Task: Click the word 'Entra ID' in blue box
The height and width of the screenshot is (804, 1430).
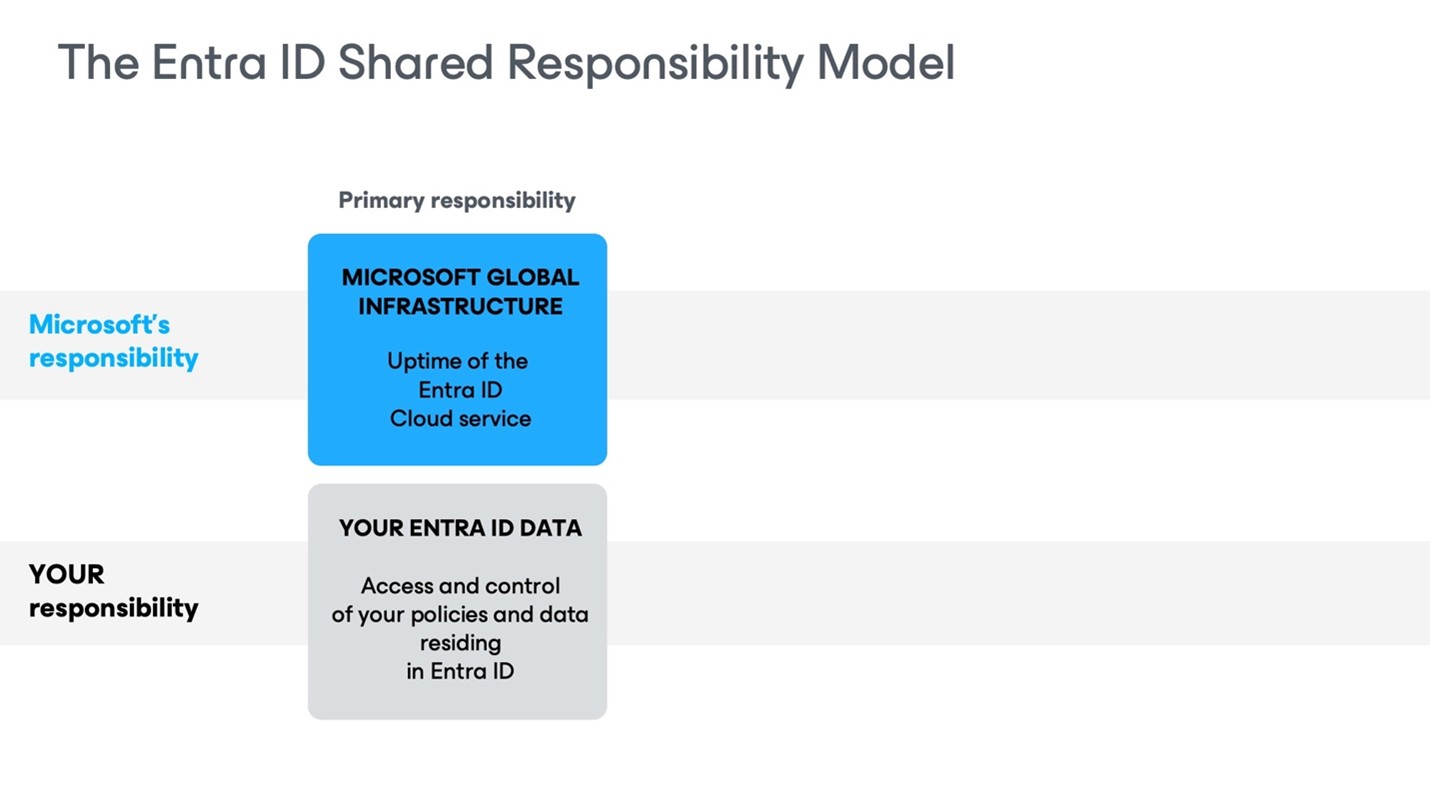Action: coord(460,389)
